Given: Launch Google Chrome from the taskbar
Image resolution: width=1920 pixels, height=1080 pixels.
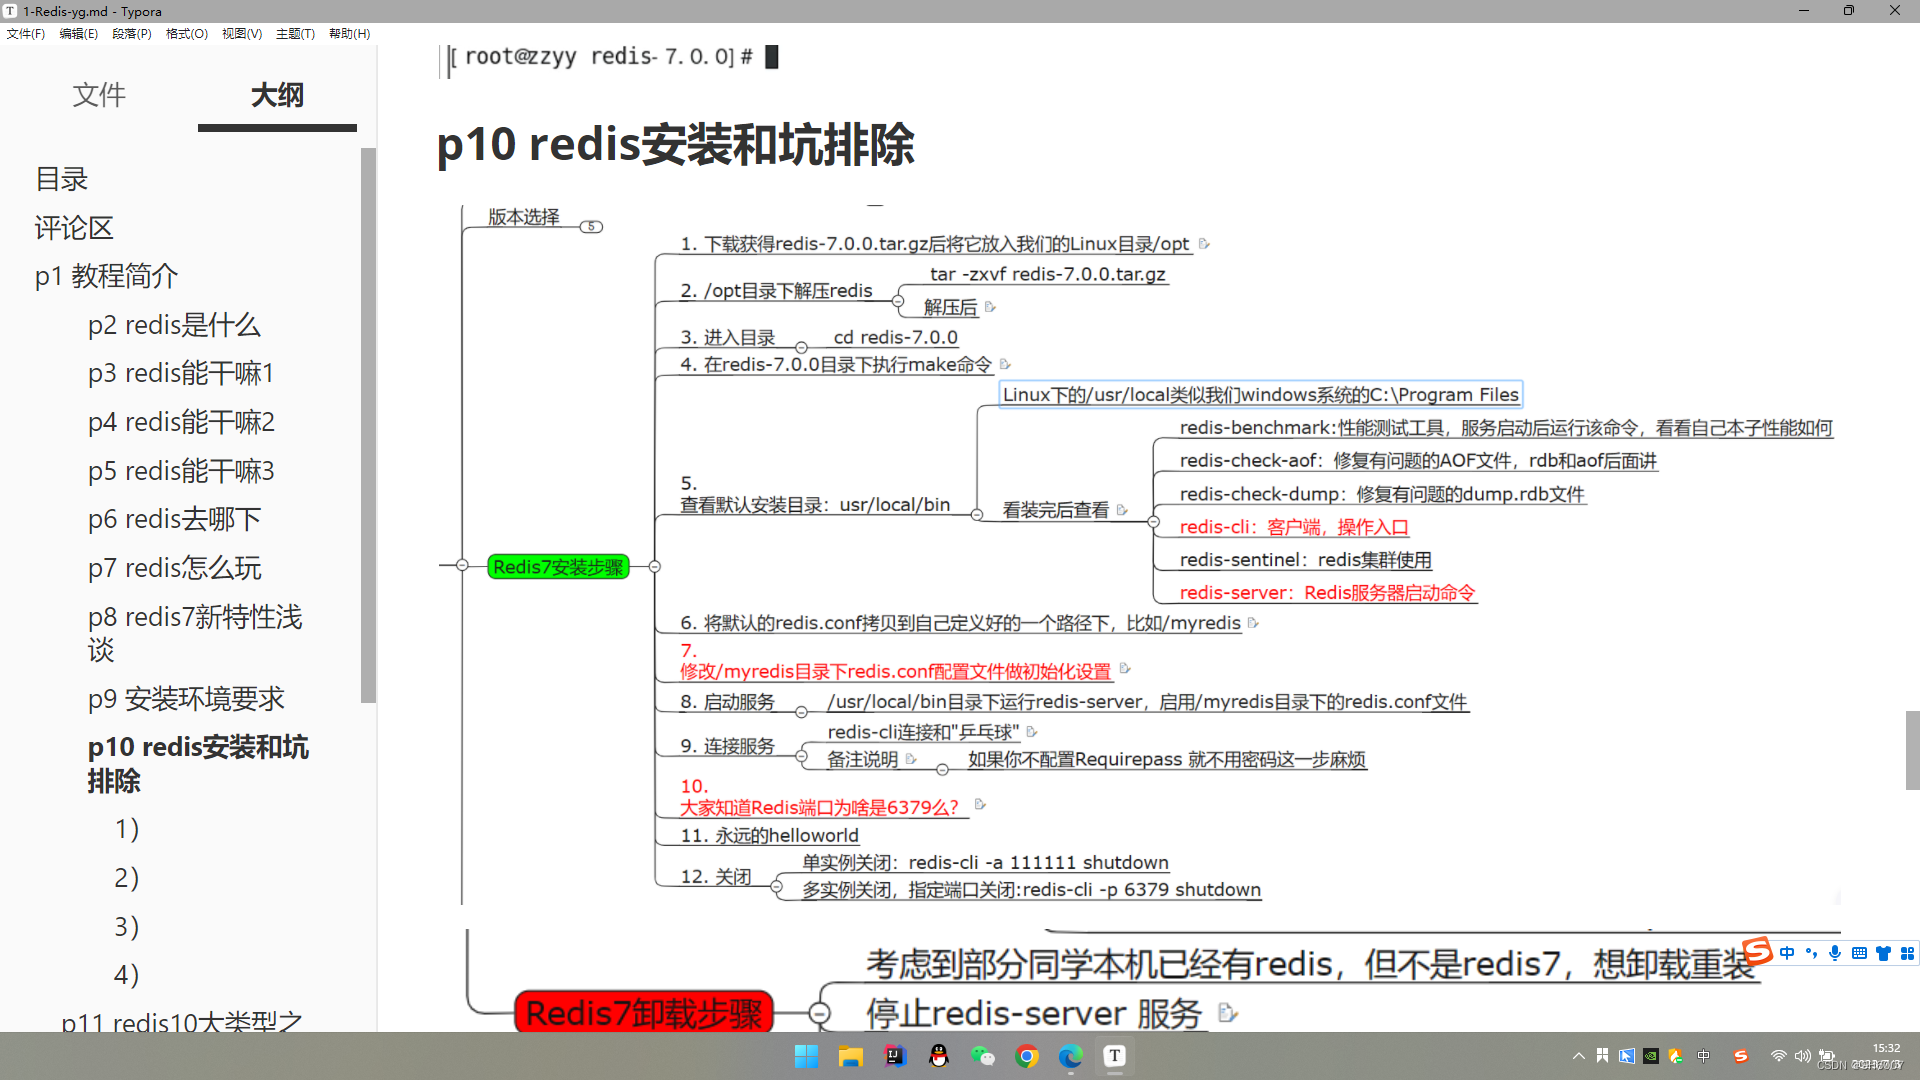Looking at the screenshot, I should [x=1027, y=1056].
